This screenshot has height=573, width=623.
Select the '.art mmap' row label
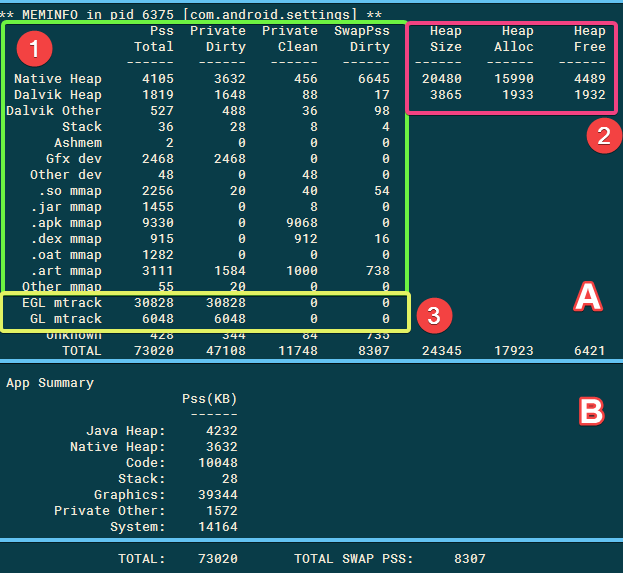point(66,271)
